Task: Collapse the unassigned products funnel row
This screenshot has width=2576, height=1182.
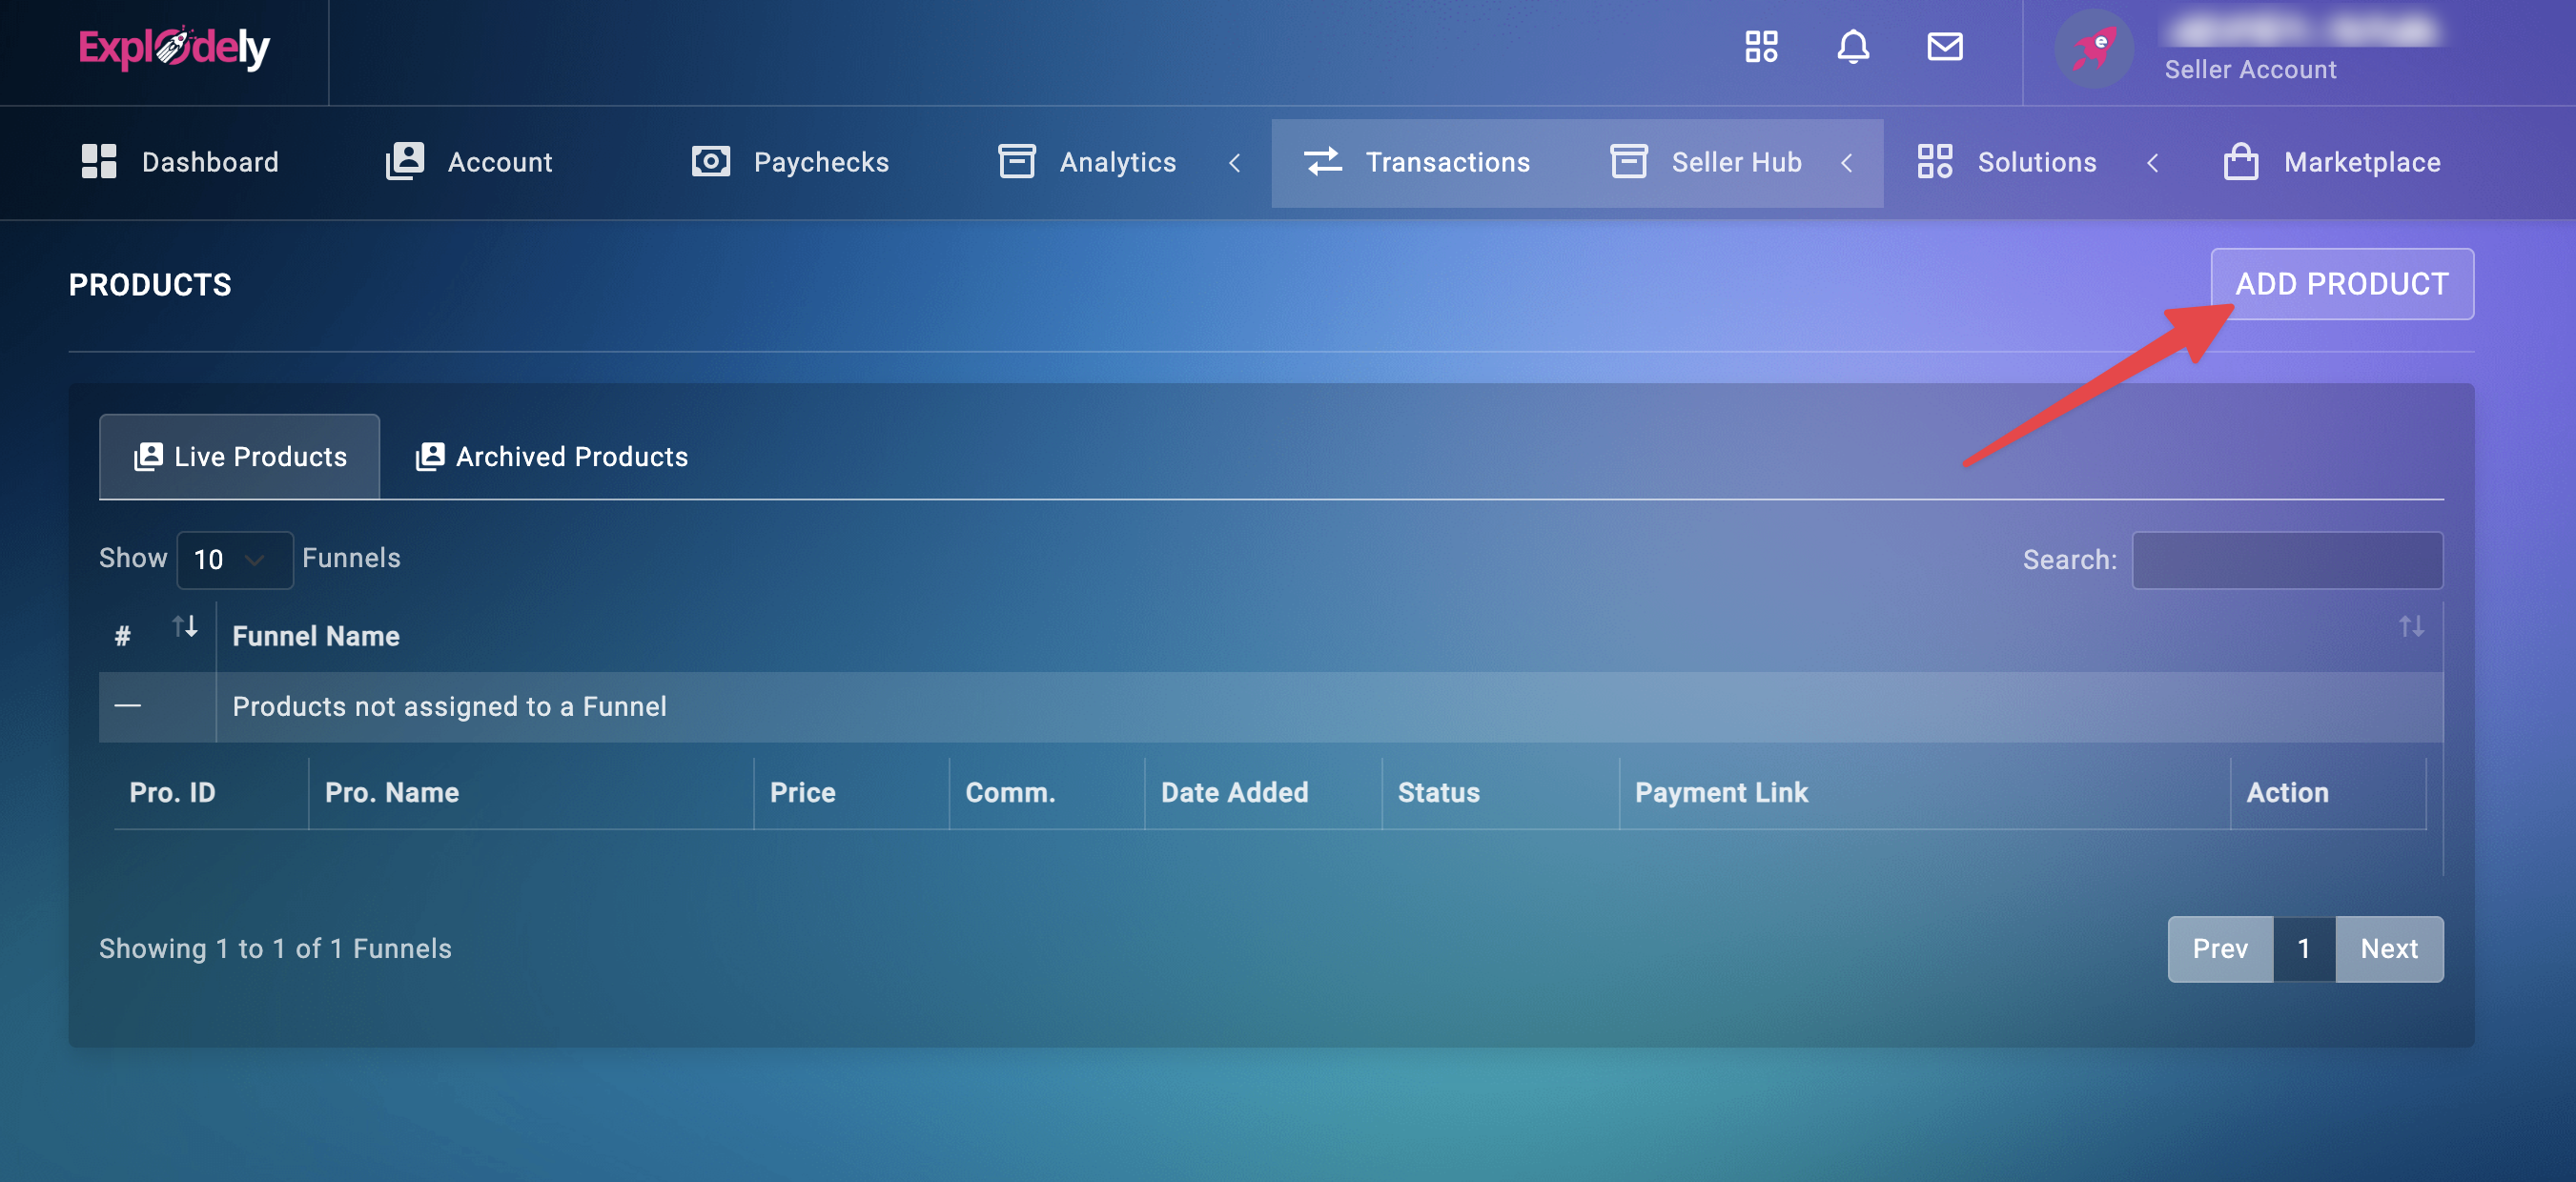Action: [x=127, y=706]
